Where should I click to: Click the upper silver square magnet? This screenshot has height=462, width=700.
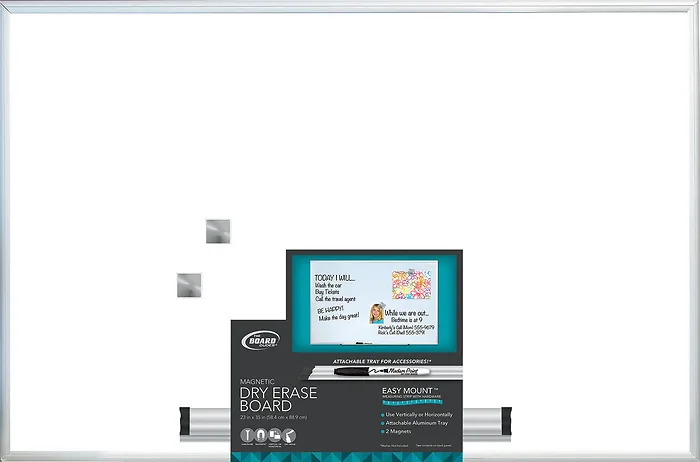click(217, 232)
